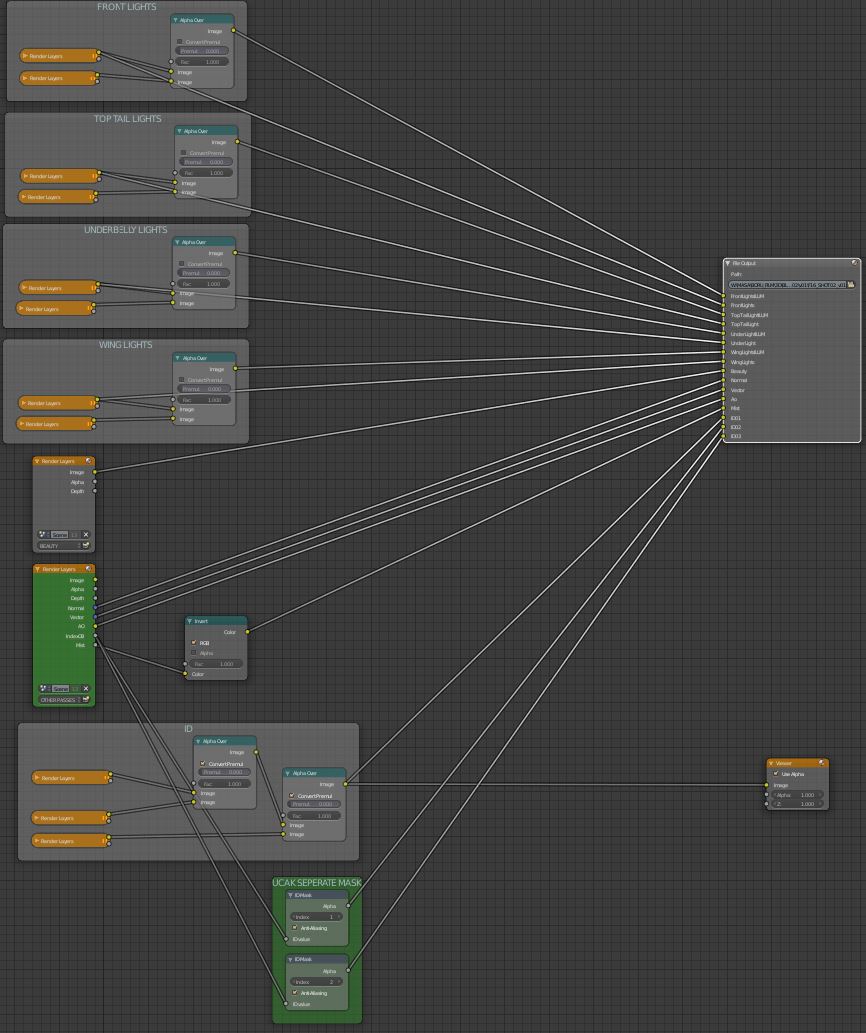Unlink scene with X on OTHER PASSES node
Viewport: 866px width, 1033px height.
[x=86, y=688]
